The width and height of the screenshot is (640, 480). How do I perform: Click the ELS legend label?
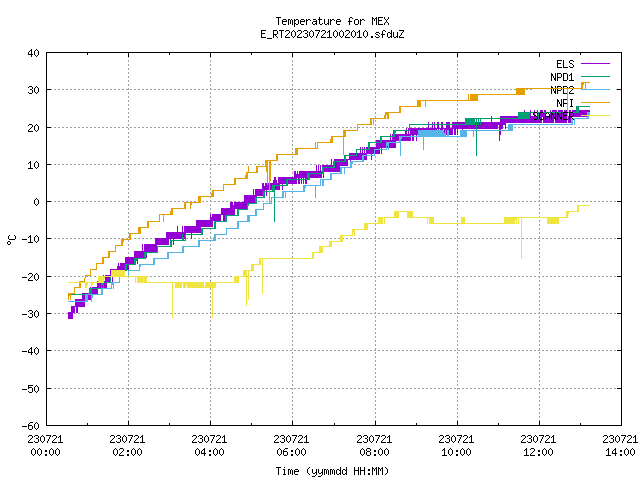[565, 64]
